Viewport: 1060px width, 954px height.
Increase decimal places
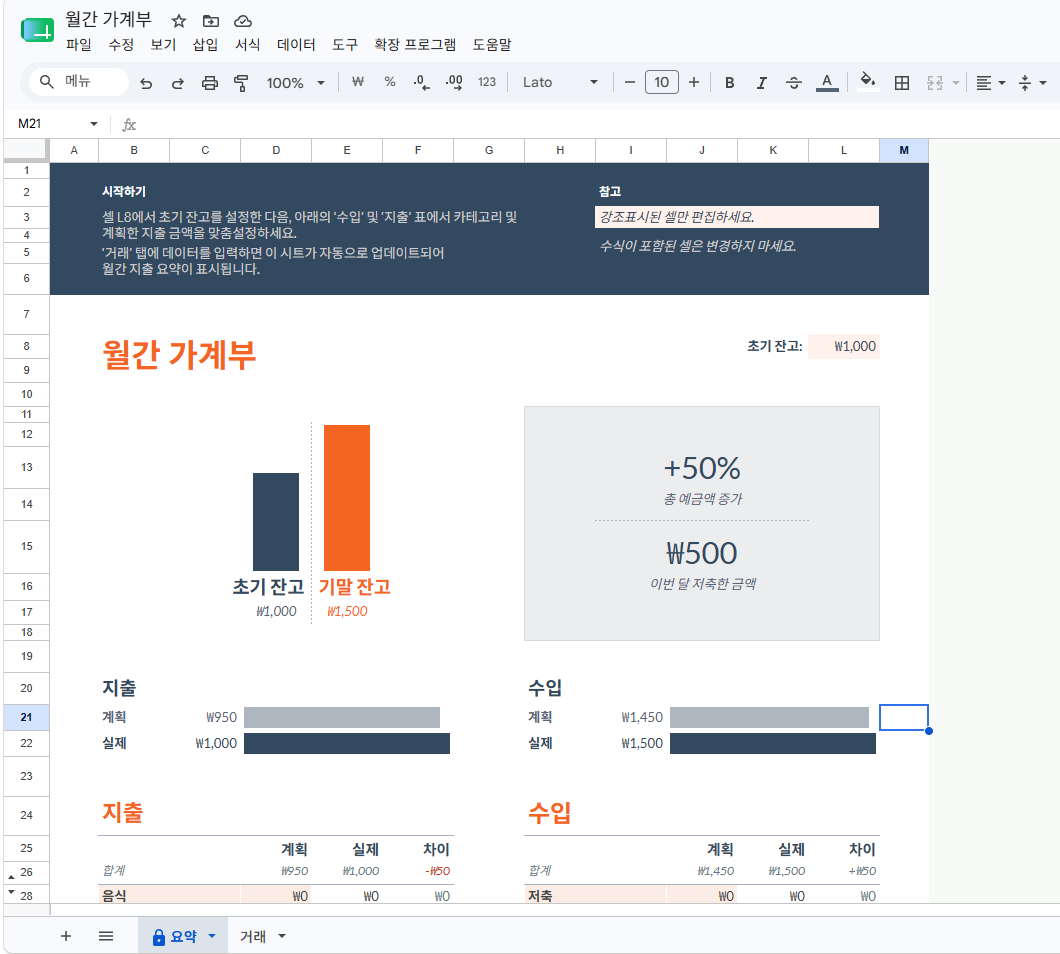454,82
